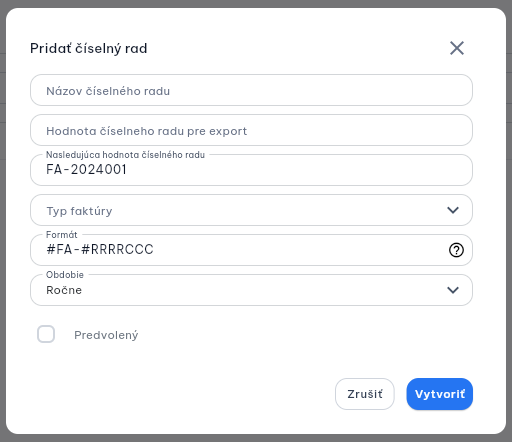Screen dimensions: 512x442
Task: Place cursor on the #FA-#RRRRCCC text
Action: coord(100,249)
